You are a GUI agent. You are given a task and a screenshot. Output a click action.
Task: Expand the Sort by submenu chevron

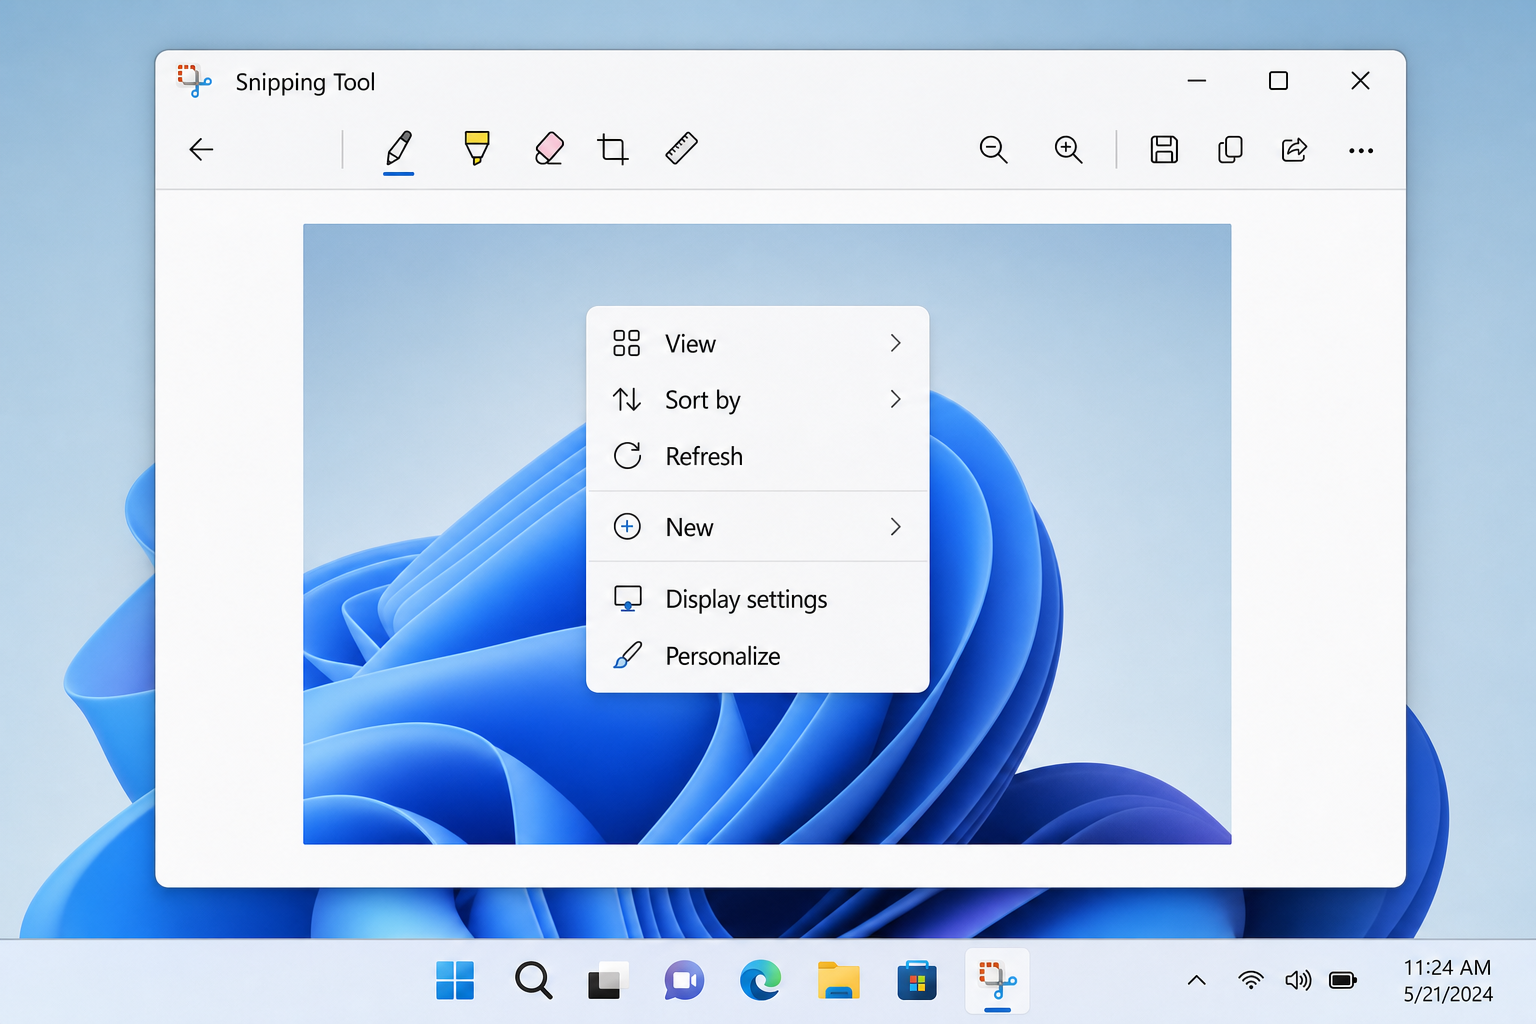pos(895,399)
